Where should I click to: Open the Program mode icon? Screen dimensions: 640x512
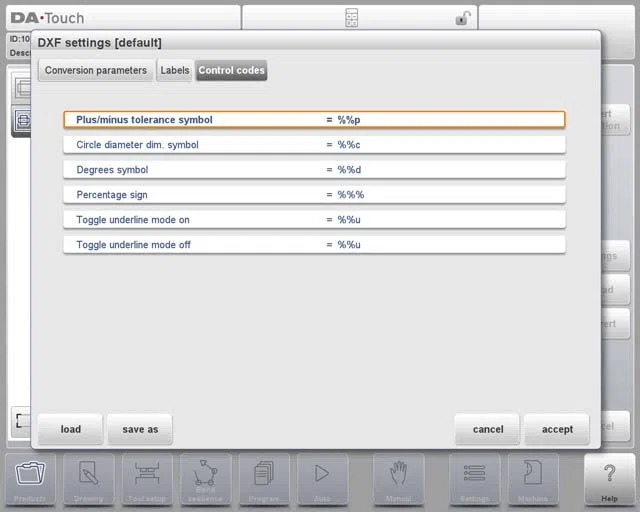(x=264, y=480)
